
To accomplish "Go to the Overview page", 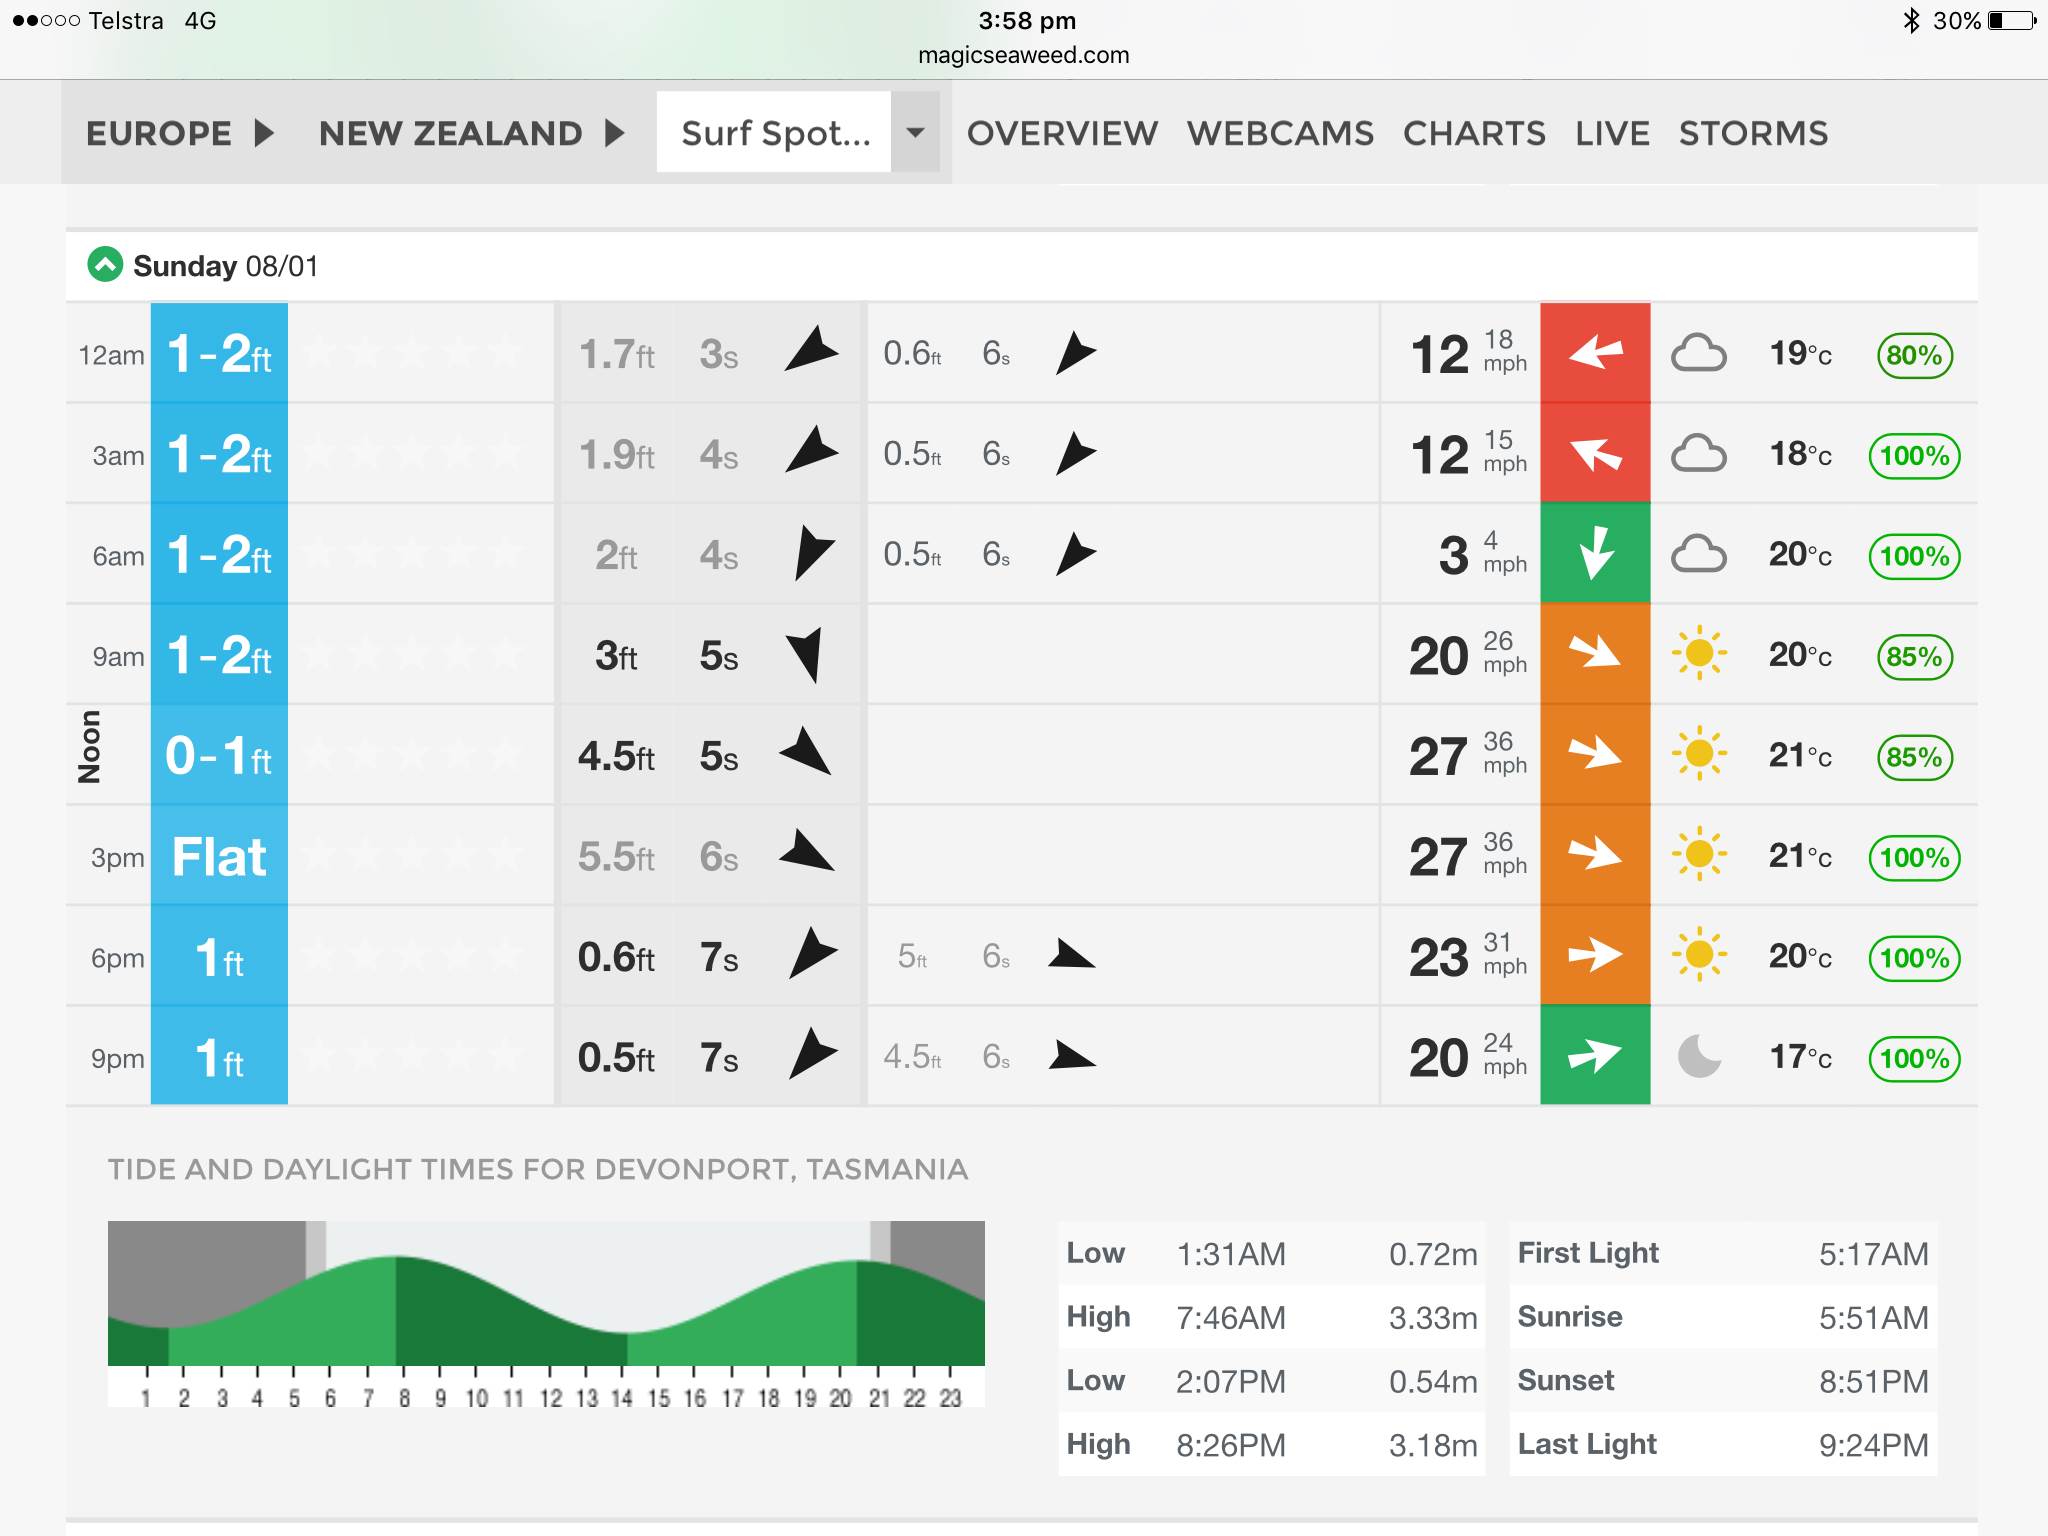I will pos(1062,133).
